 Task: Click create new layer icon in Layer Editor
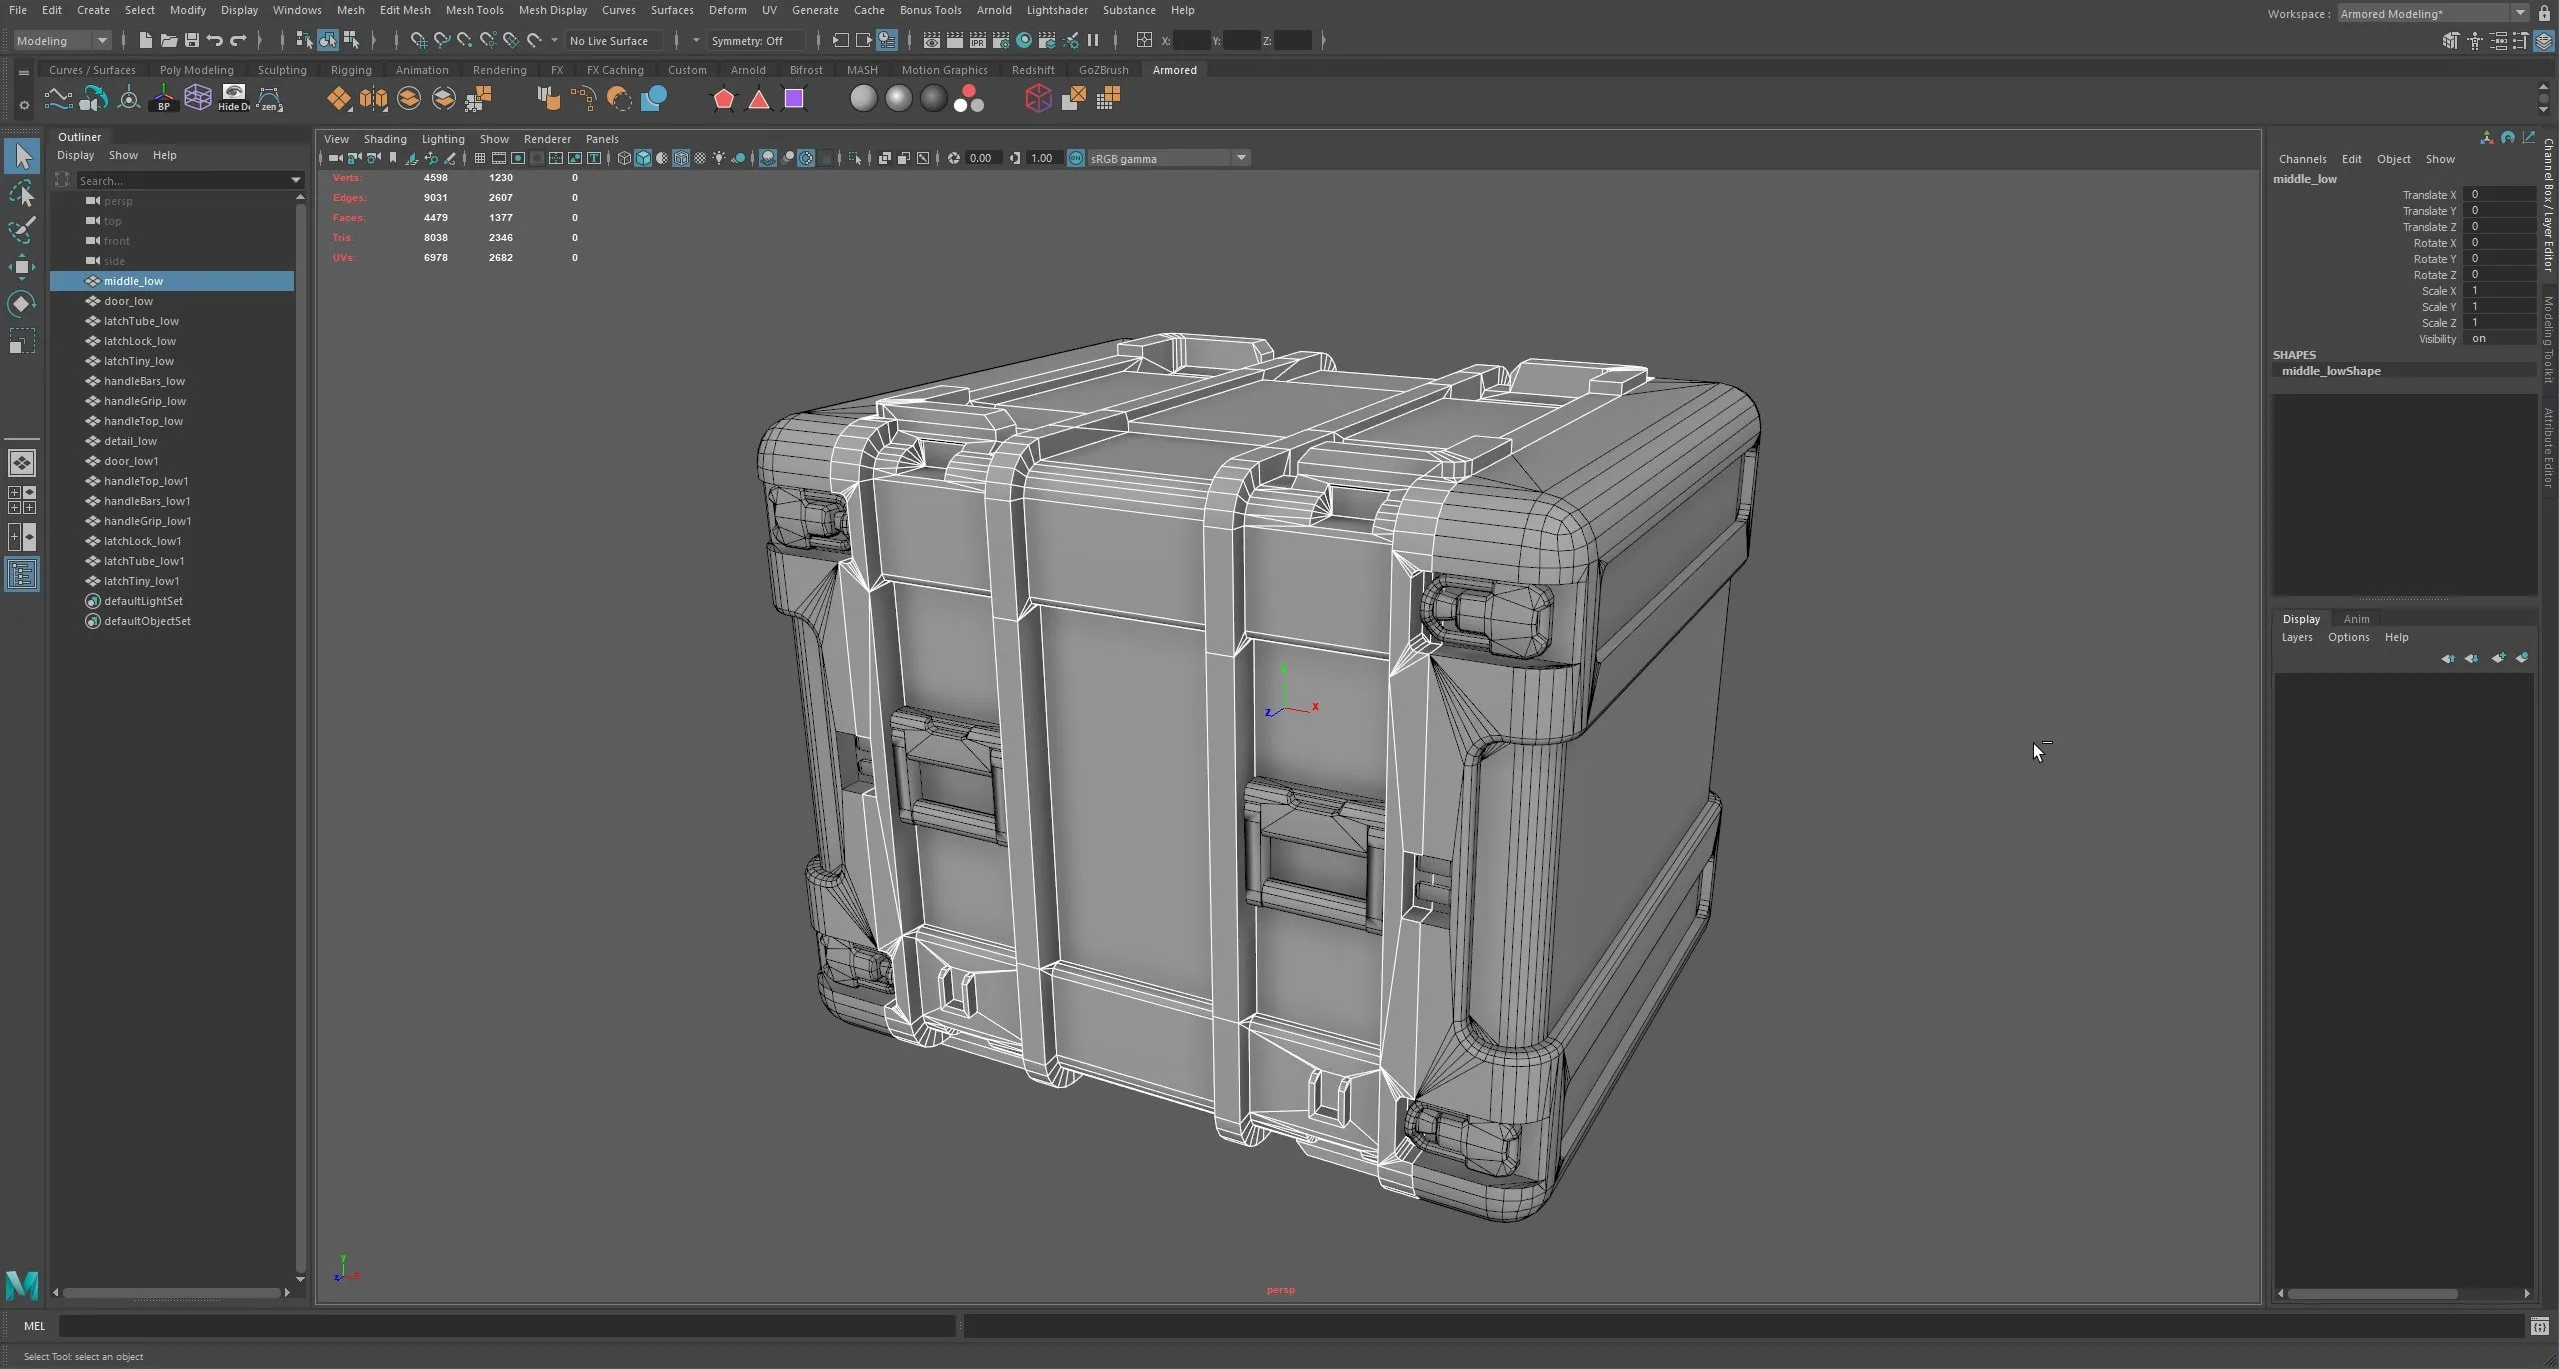coord(2498,658)
